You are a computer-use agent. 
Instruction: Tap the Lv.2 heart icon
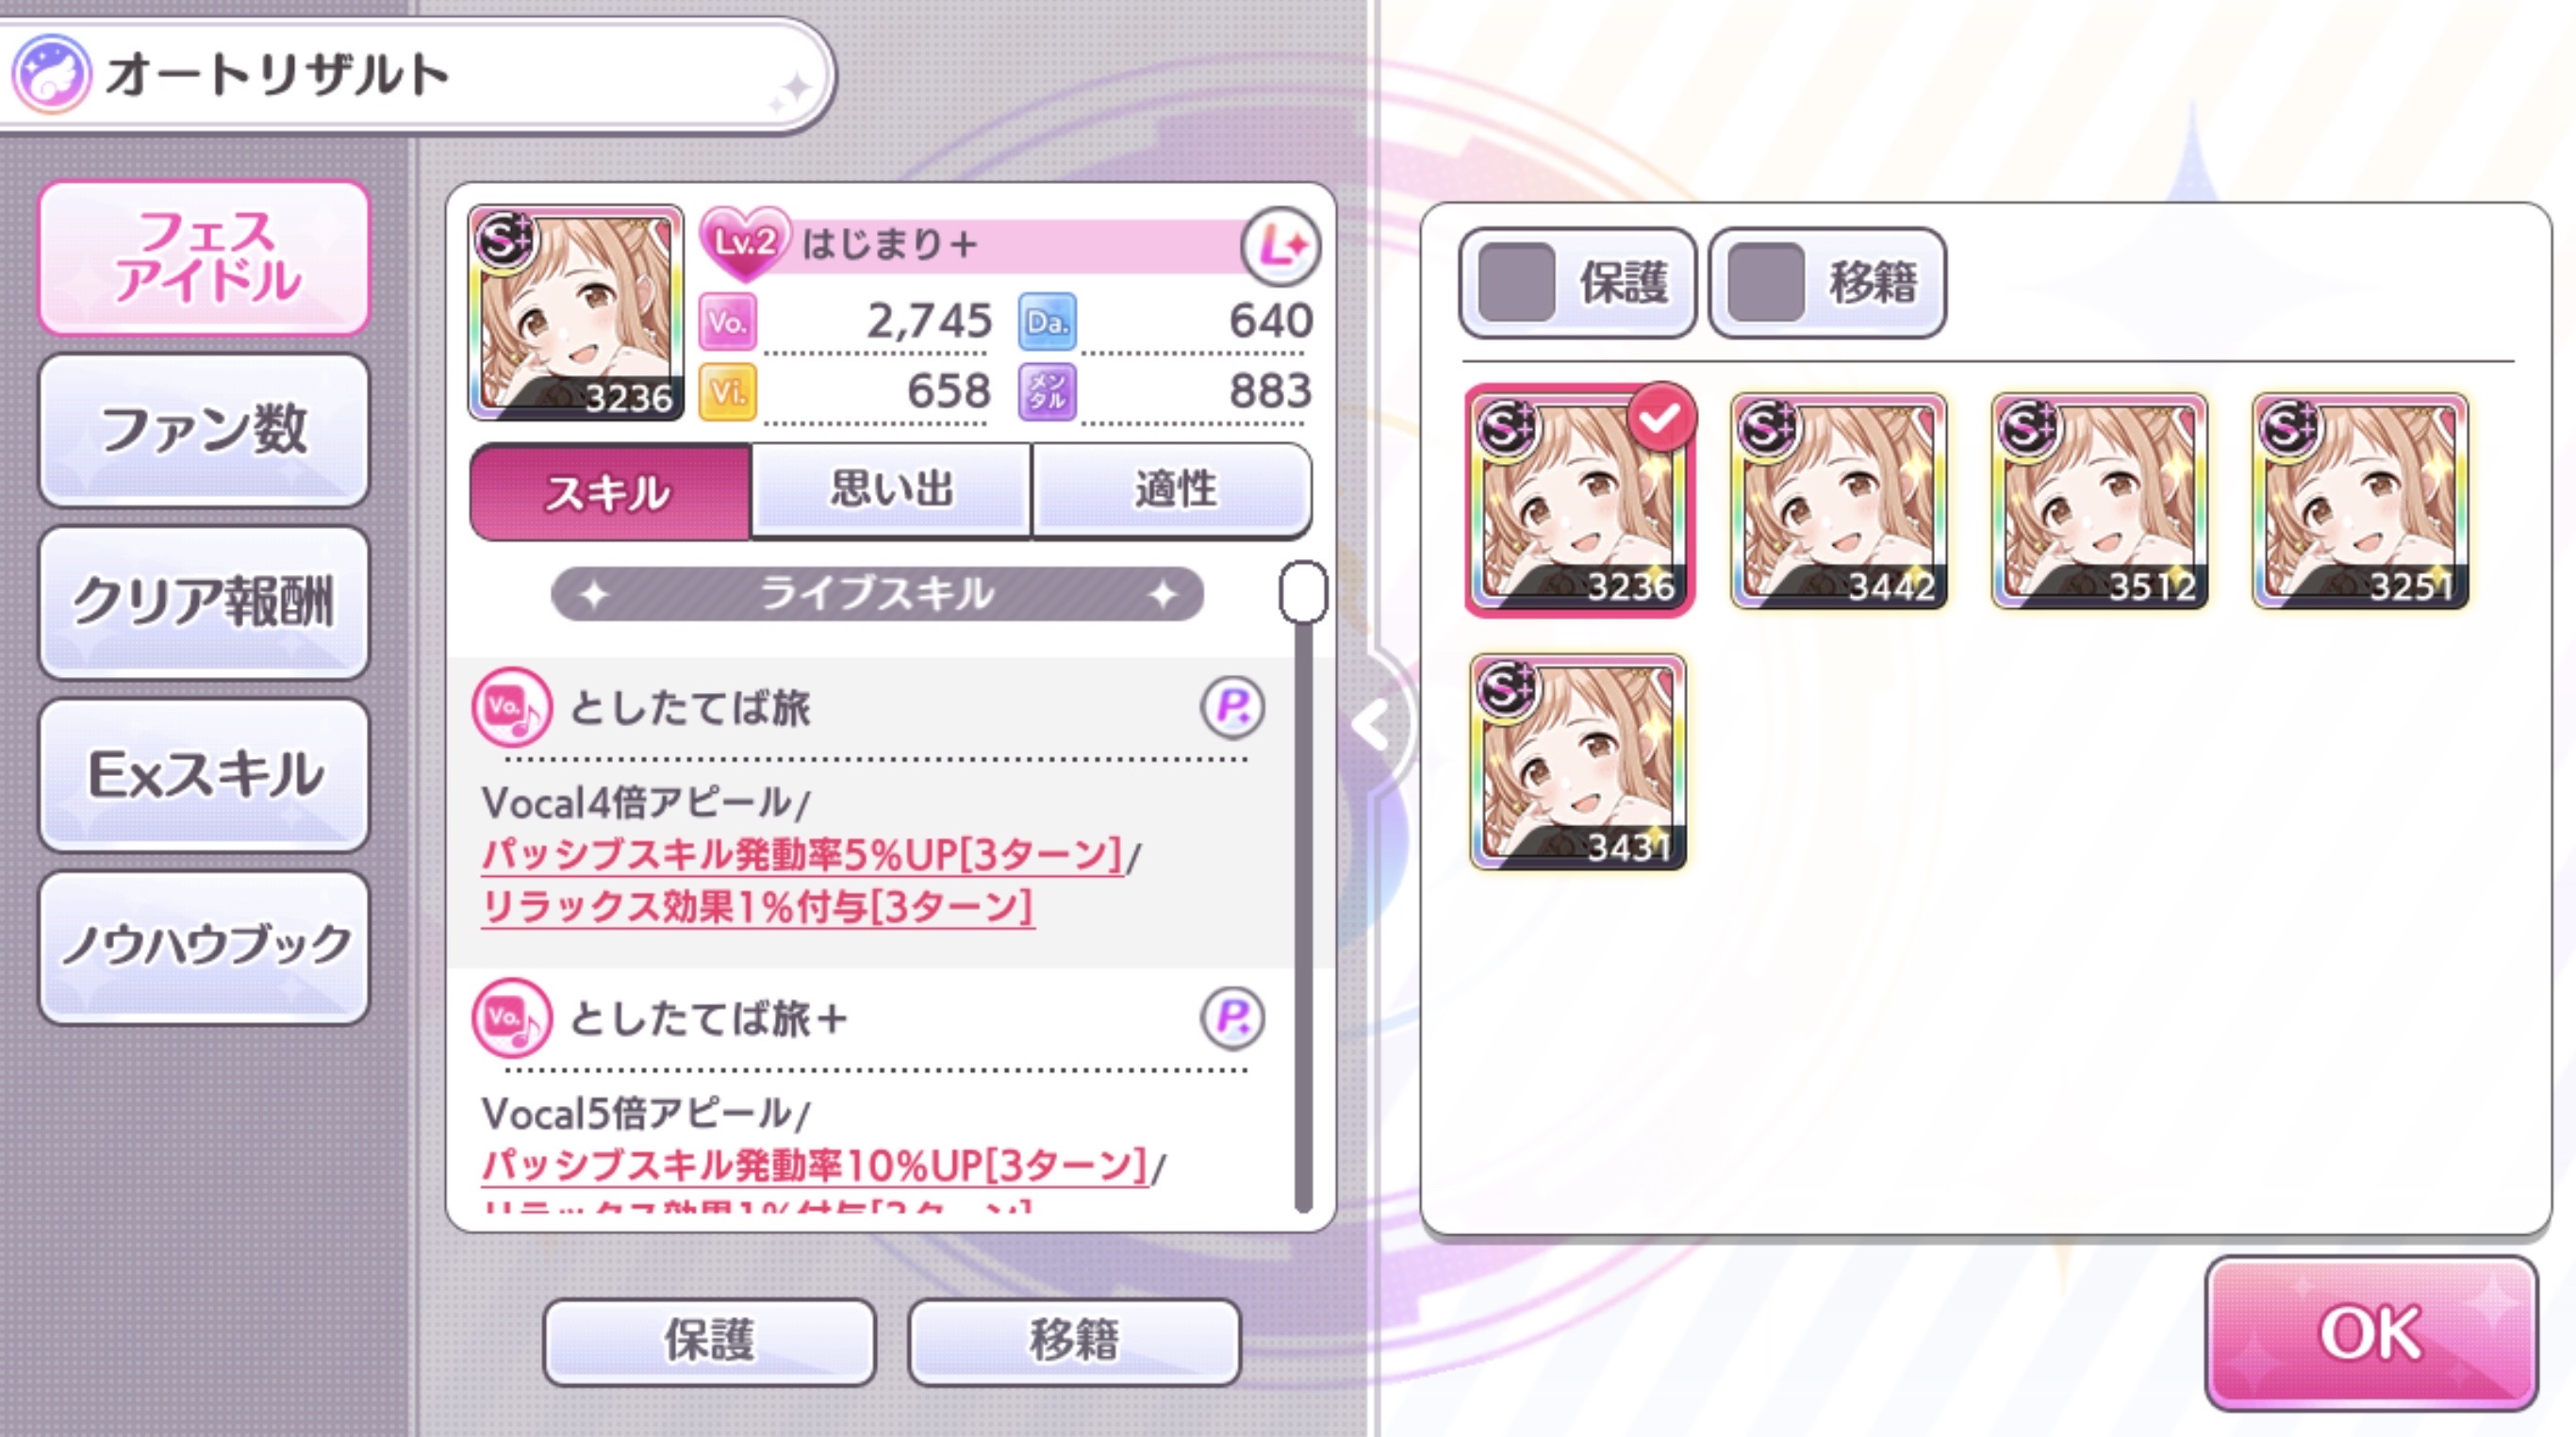pos(744,243)
